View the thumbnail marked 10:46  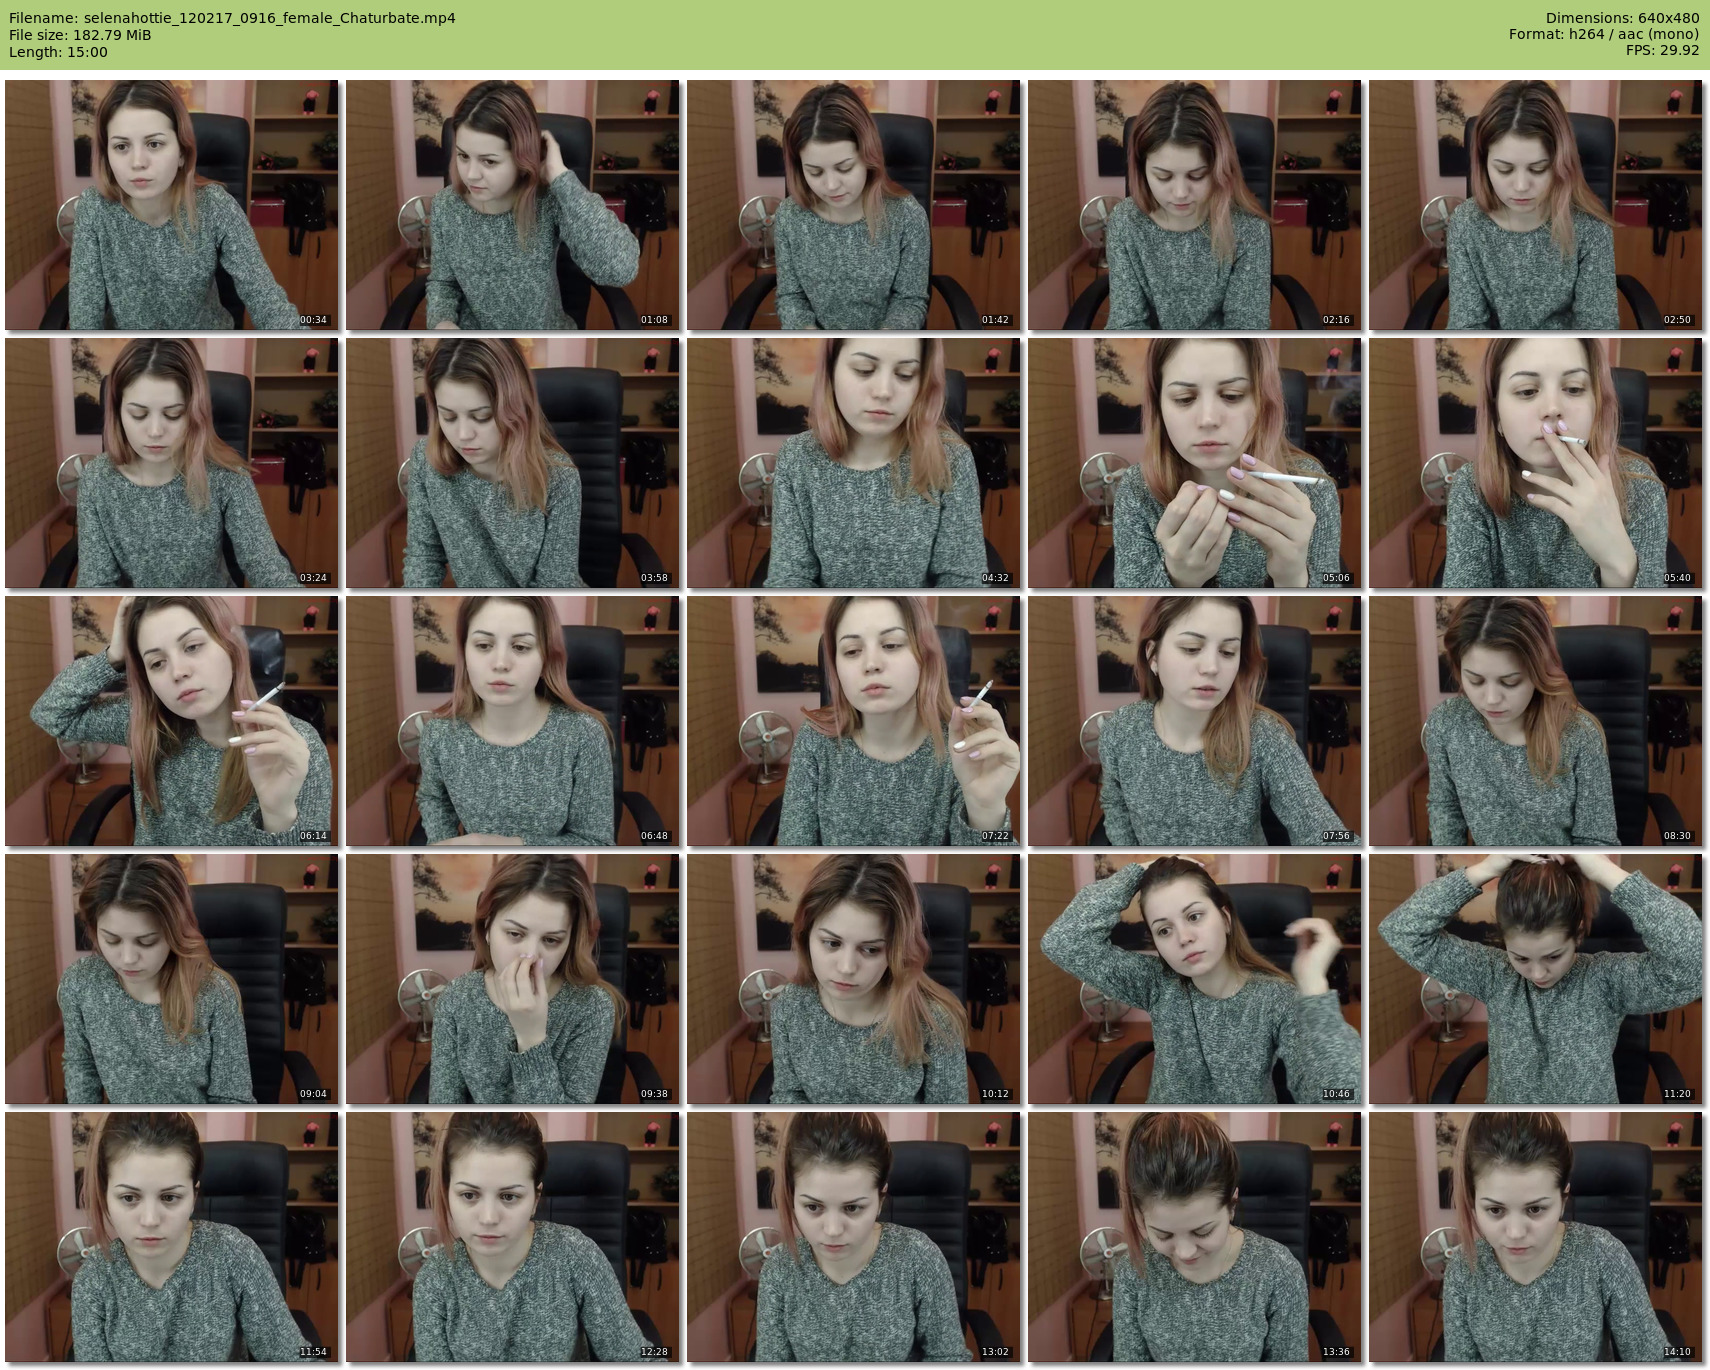coord(1195,979)
